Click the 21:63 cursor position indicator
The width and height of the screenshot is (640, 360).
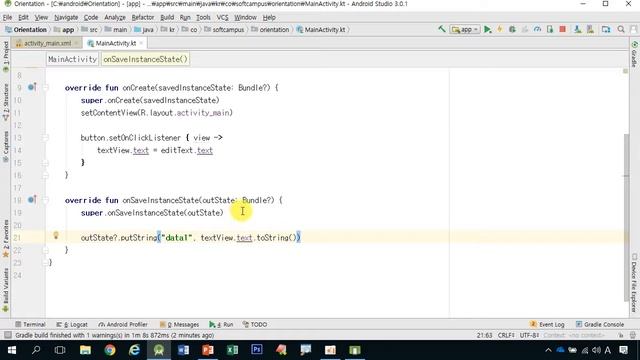tap(484, 335)
